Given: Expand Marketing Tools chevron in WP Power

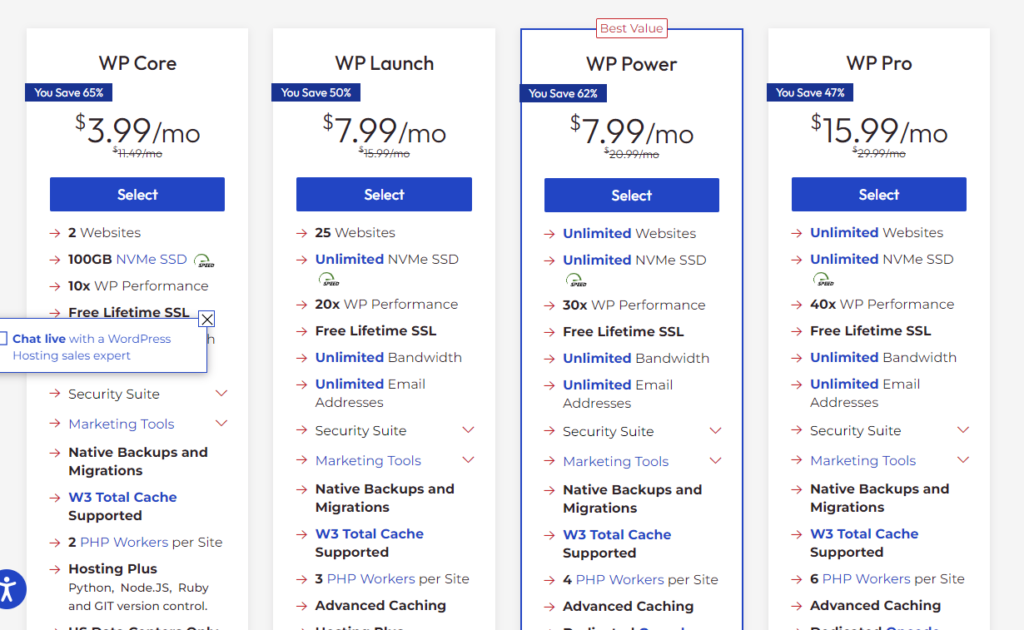Looking at the screenshot, I should click(x=716, y=460).
